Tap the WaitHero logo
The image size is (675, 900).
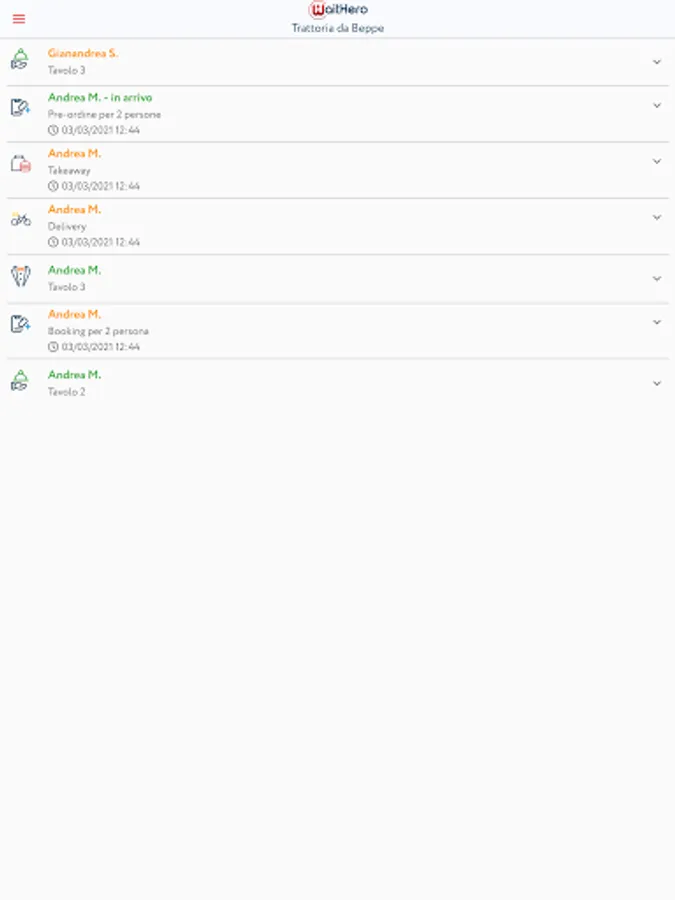tap(338, 9)
